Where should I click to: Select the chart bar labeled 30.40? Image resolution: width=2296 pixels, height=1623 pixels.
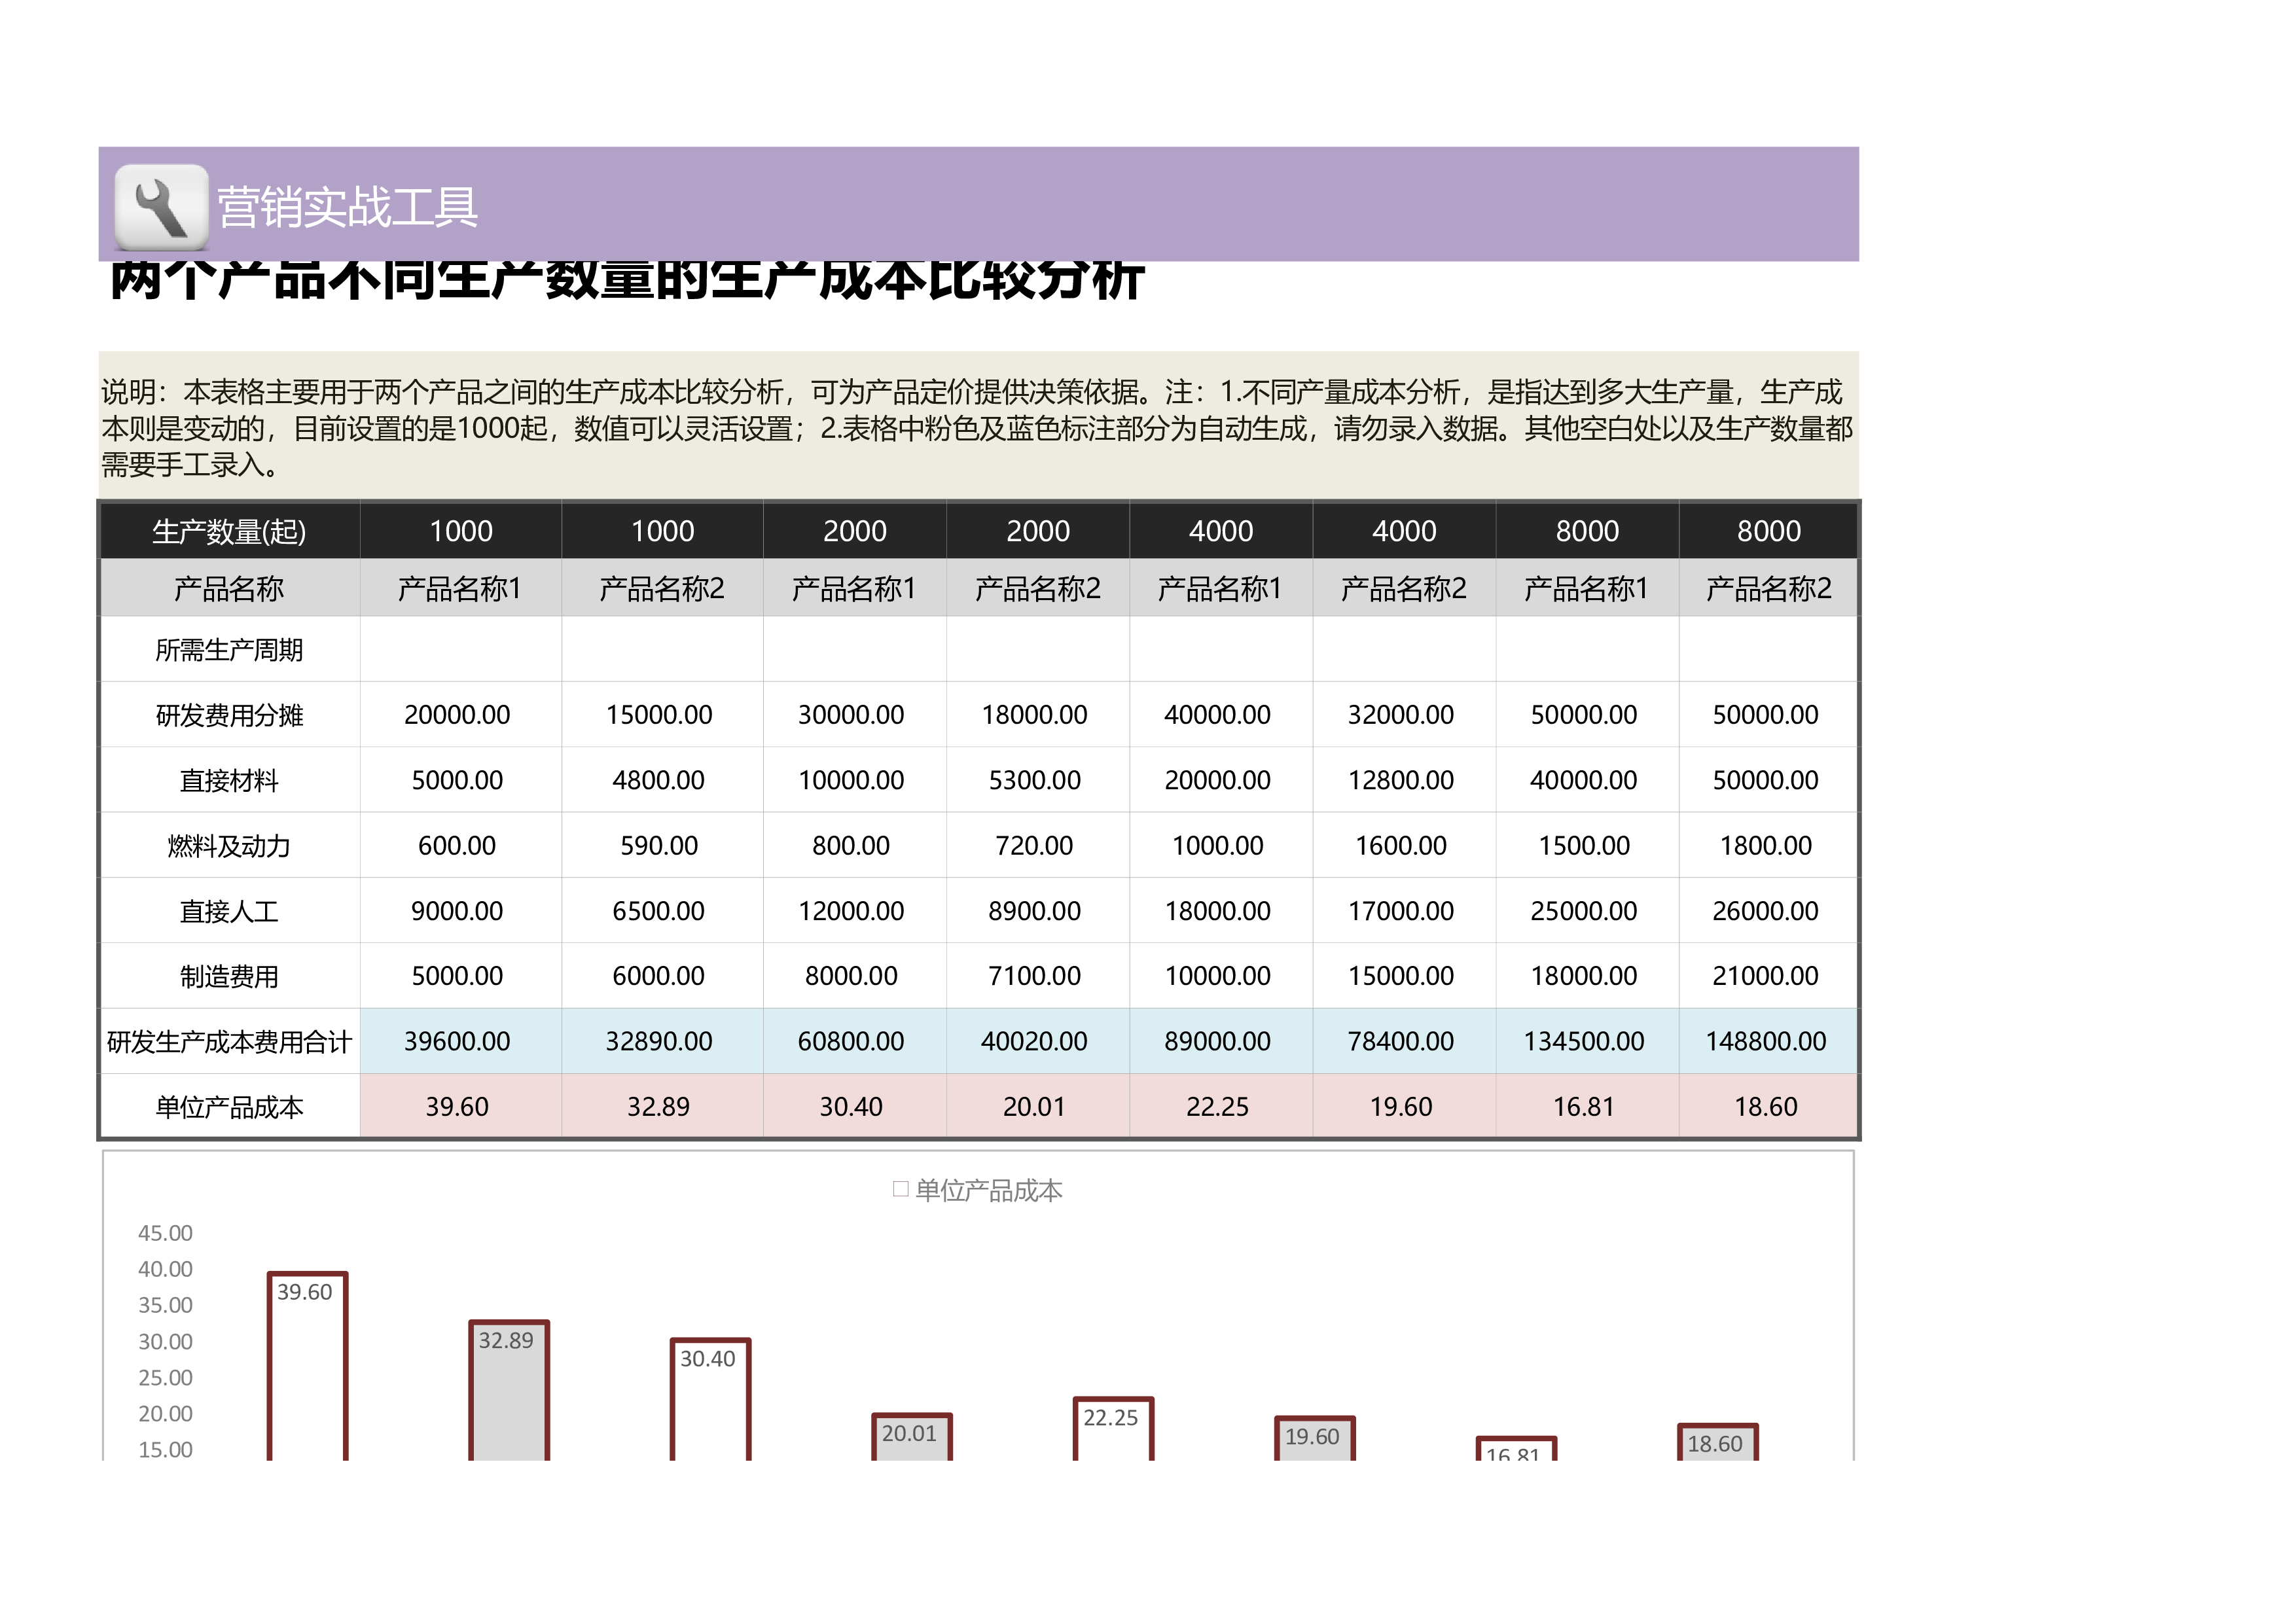point(711,1400)
